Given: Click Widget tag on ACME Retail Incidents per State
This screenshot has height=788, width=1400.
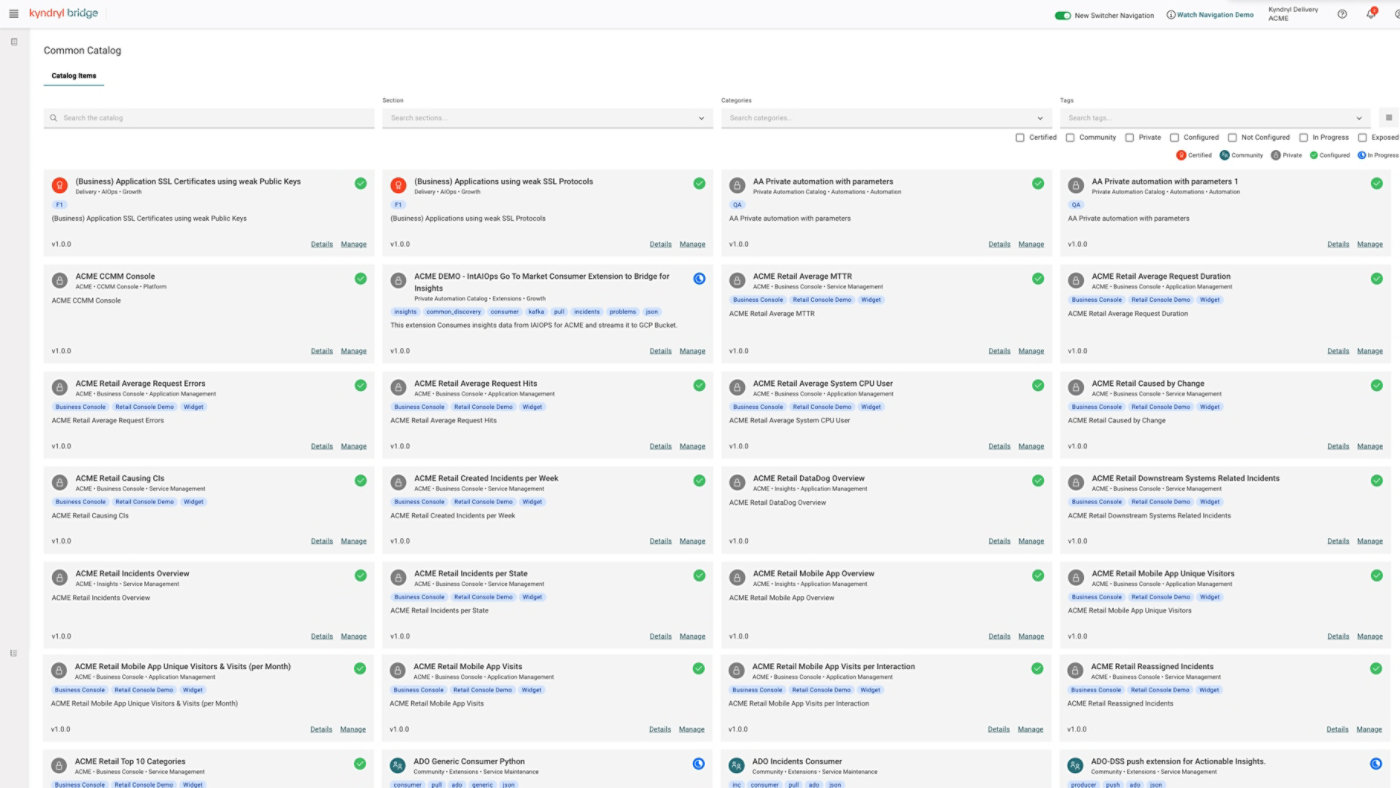Looking at the screenshot, I should click(532, 597).
